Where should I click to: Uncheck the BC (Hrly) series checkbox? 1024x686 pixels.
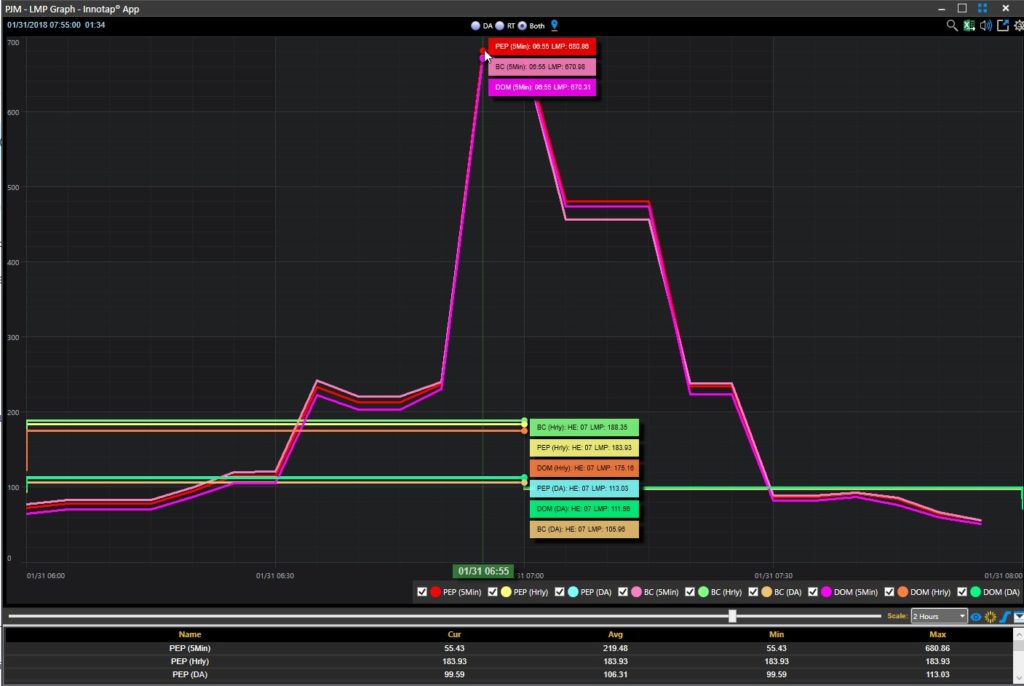coord(690,592)
